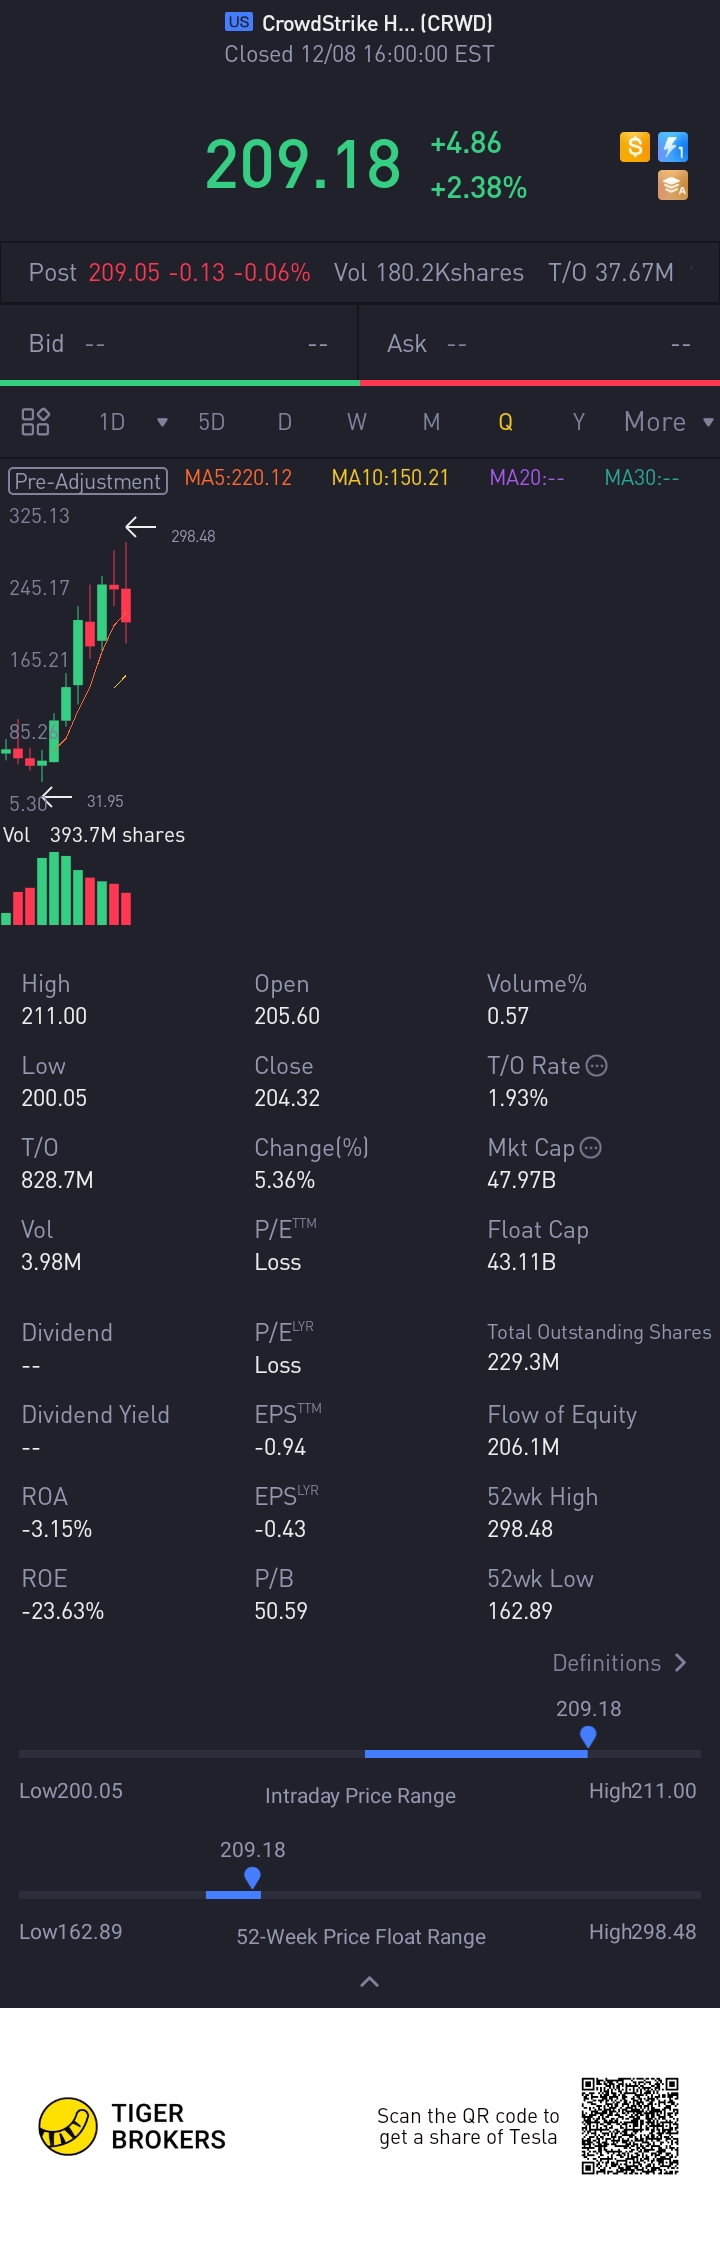Image resolution: width=720 pixels, height=2245 pixels.
Task: Open the 1D timeframe dropdown arrow
Action: pyautogui.click(x=162, y=422)
